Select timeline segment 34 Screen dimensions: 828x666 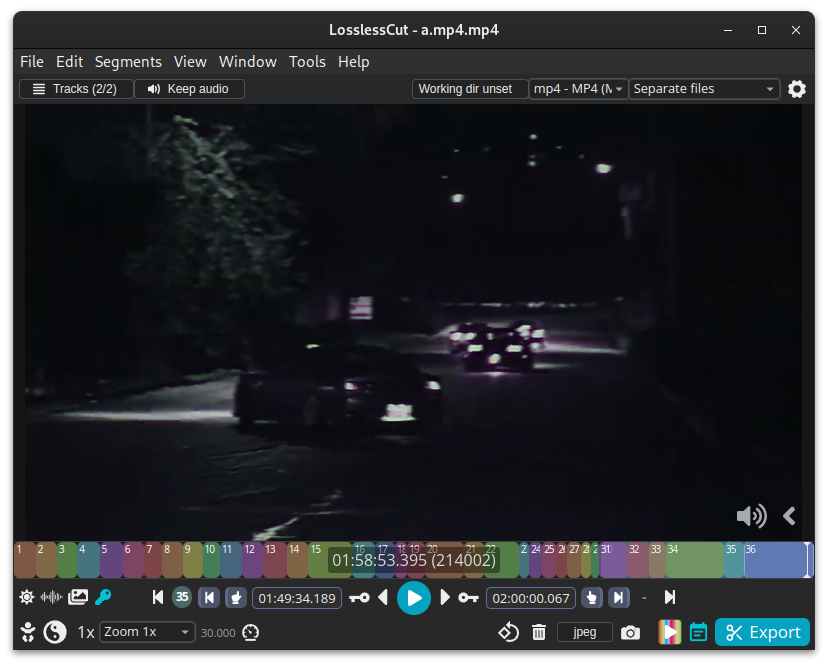pyautogui.click(x=694, y=560)
